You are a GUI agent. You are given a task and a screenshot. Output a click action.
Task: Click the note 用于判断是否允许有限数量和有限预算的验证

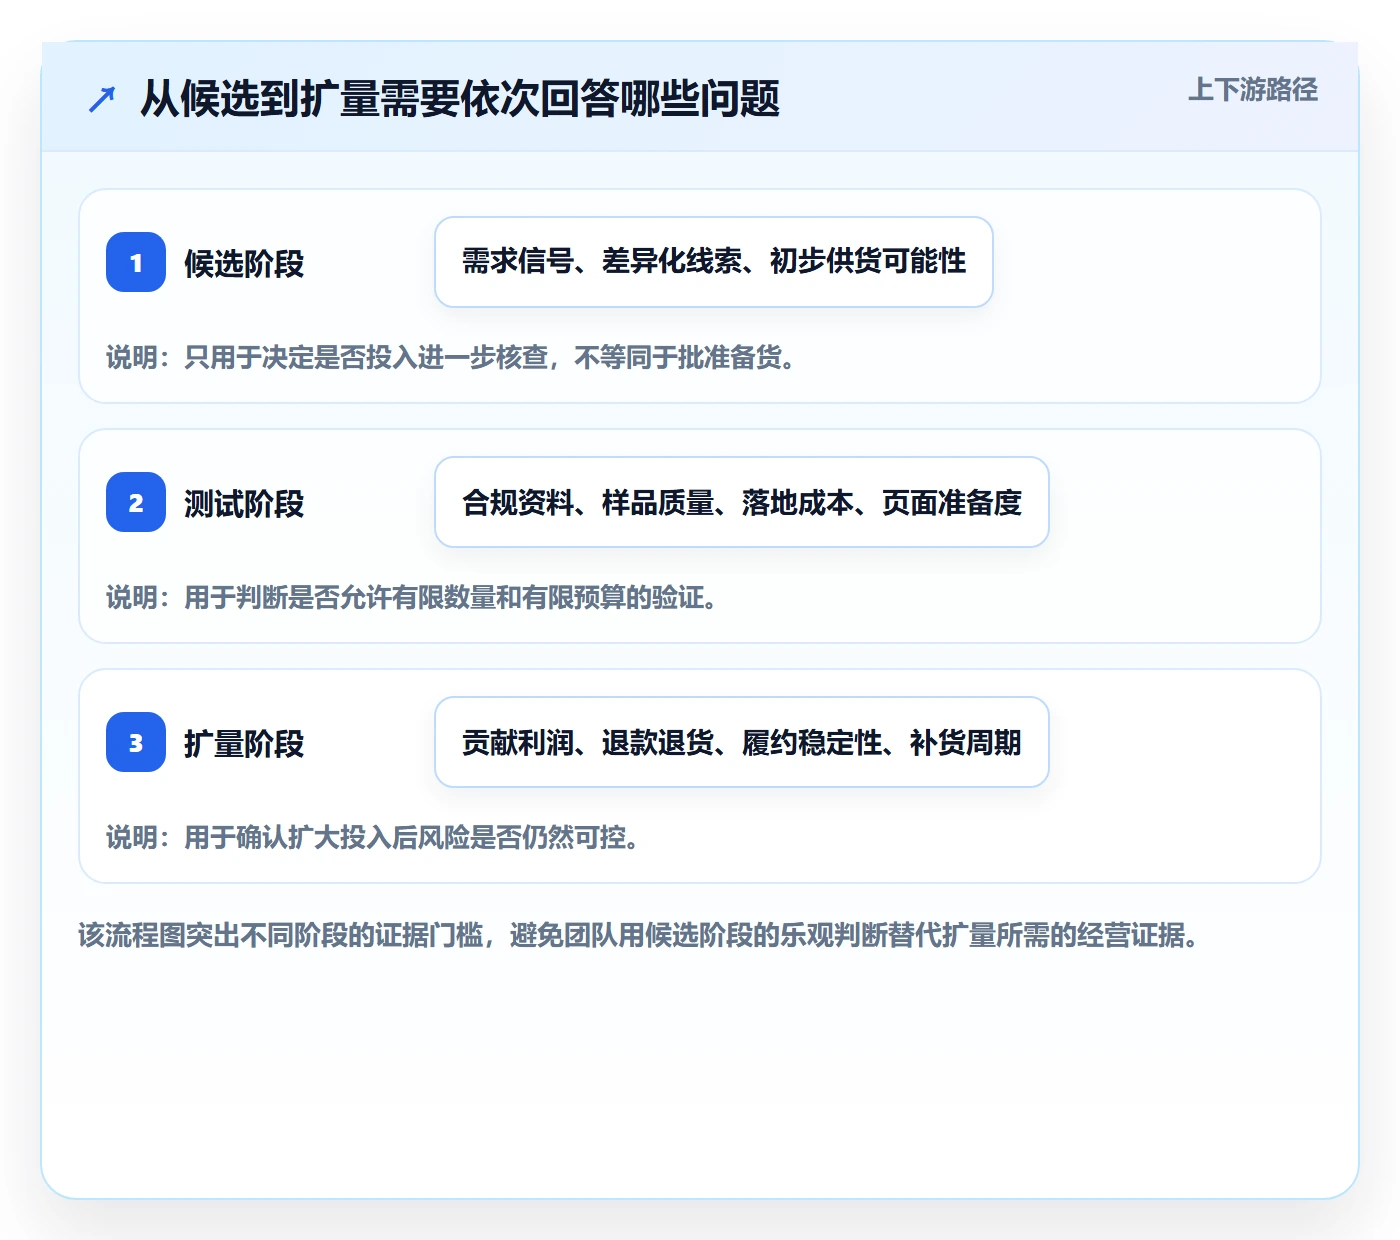tap(412, 597)
